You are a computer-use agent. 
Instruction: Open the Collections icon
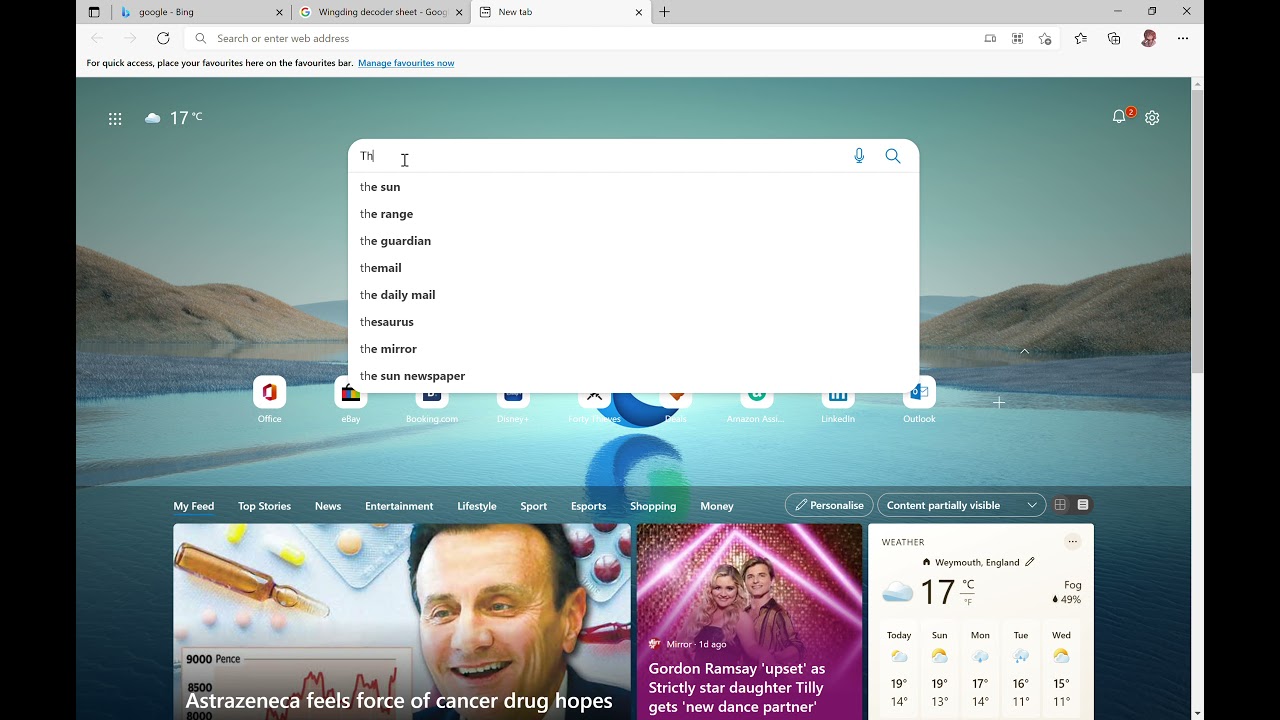(x=1114, y=38)
